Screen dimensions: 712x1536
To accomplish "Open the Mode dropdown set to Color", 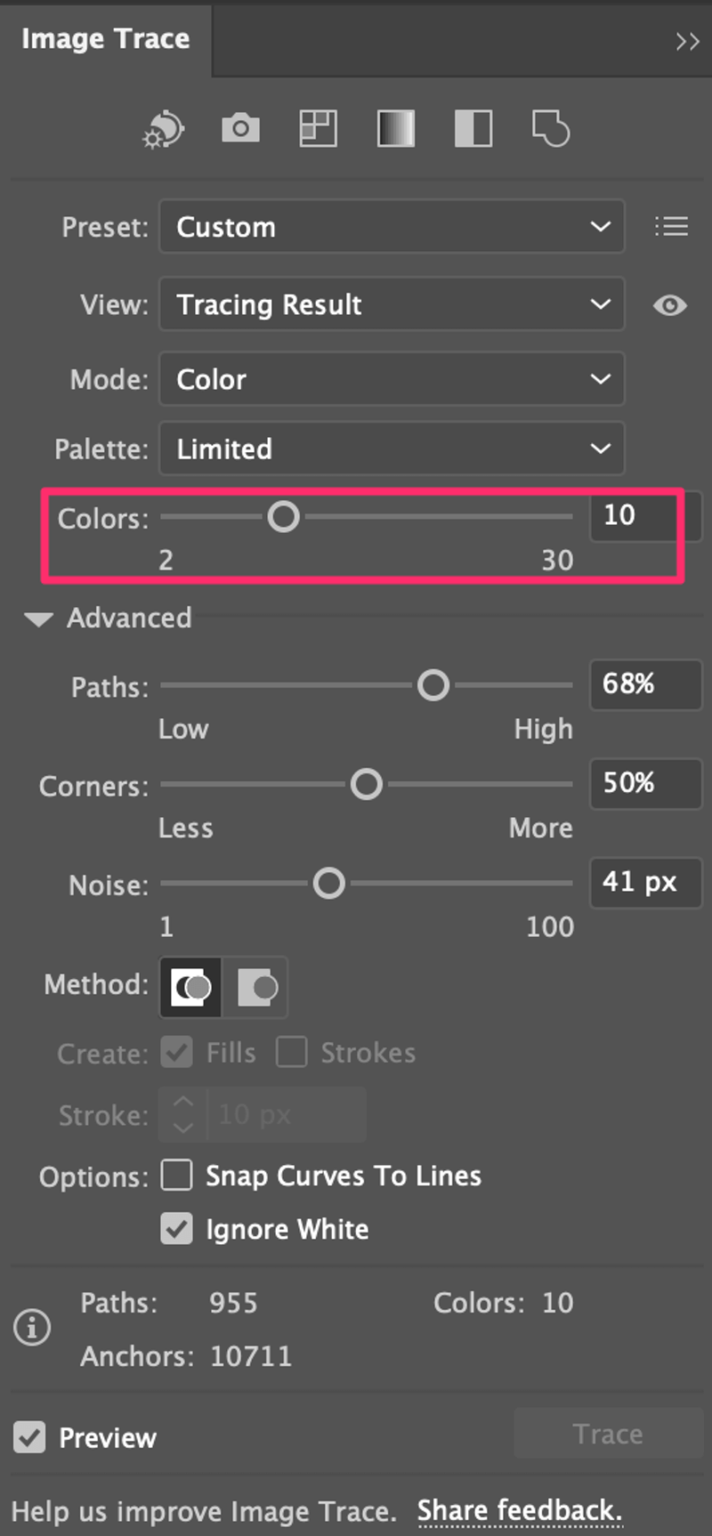I will pos(391,379).
